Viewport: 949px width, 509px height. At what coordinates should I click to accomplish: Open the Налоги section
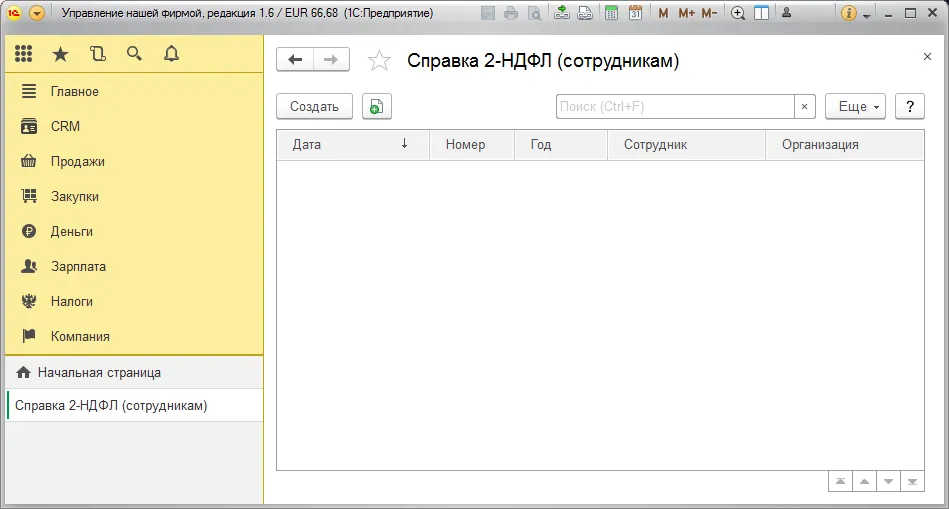coord(72,302)
